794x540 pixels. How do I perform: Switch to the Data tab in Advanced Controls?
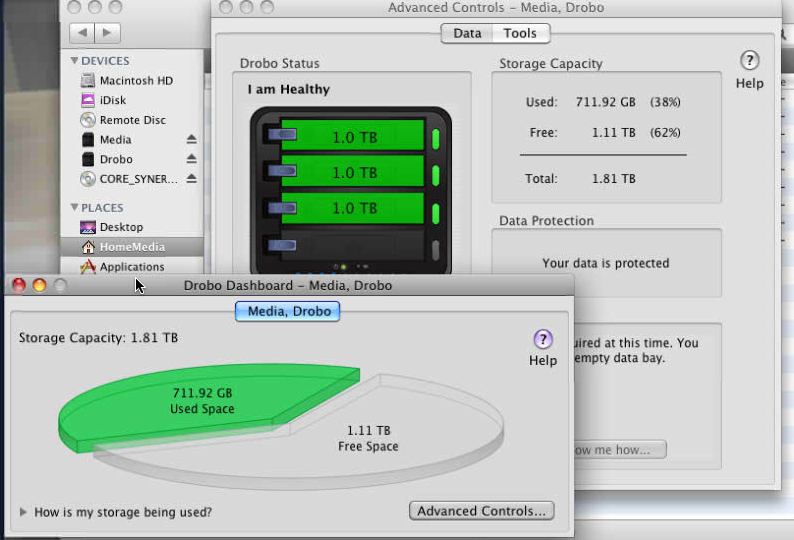pyautogui.click(x=467, y=33)
